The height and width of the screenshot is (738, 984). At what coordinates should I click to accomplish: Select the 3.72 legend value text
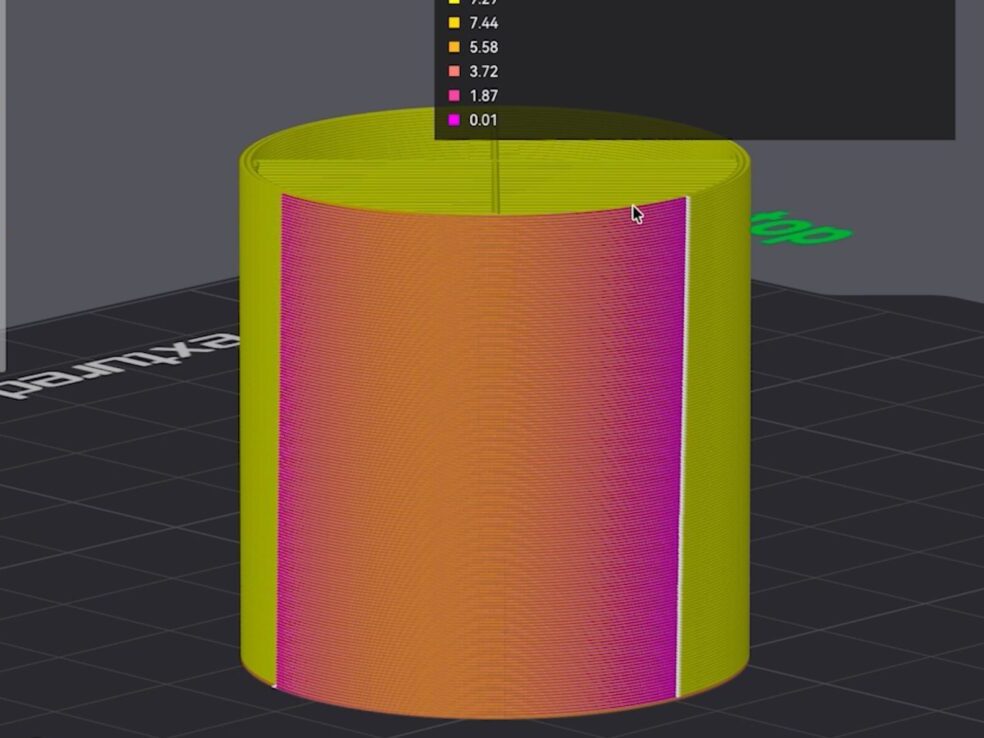click(x=483, y=72)
